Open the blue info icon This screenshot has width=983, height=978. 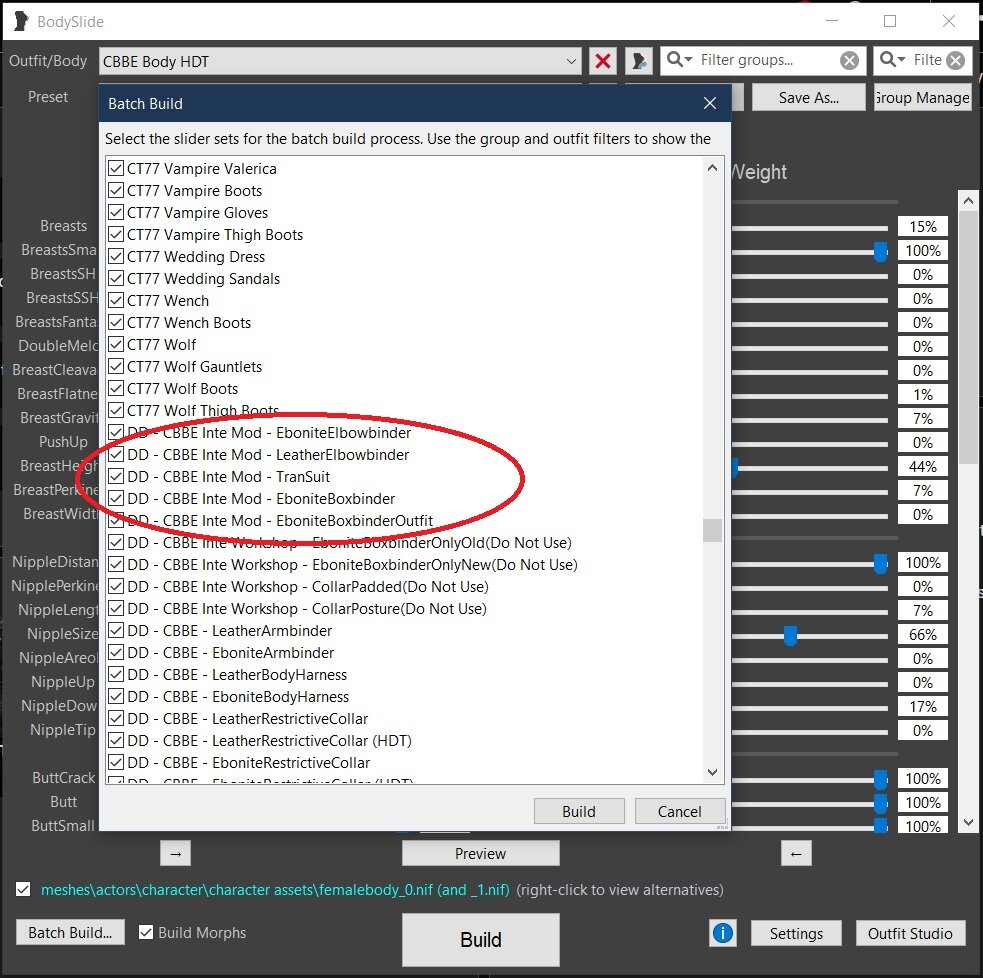[723, 933]
